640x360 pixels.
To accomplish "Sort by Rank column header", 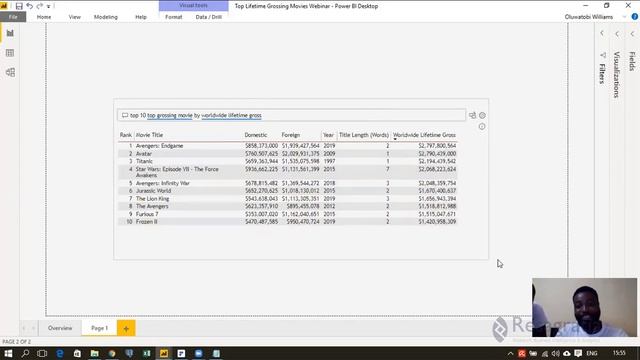I will click(x=125, y=135).
